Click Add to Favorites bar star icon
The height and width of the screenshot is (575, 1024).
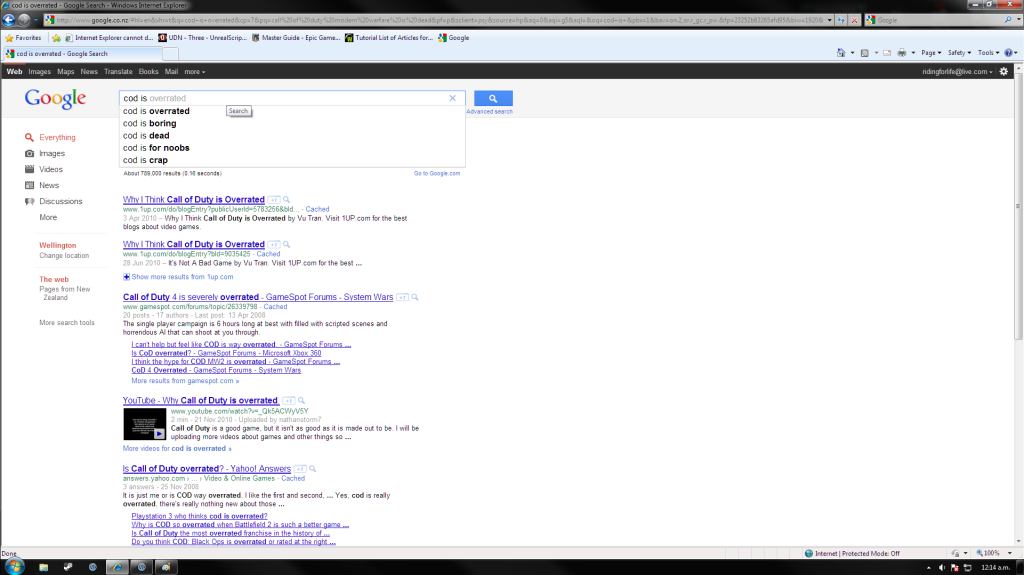(x=56, y=38)
